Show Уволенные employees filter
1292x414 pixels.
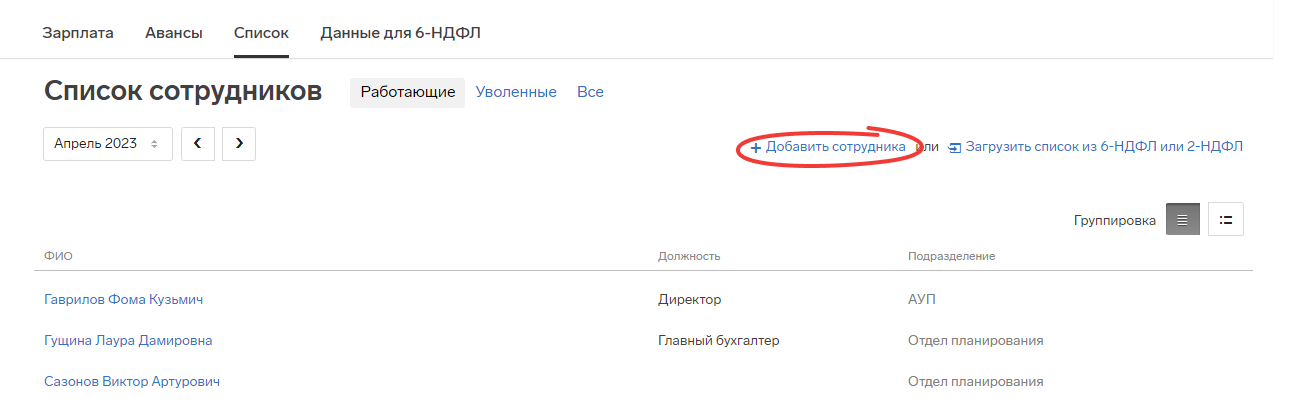coord(516,92)
